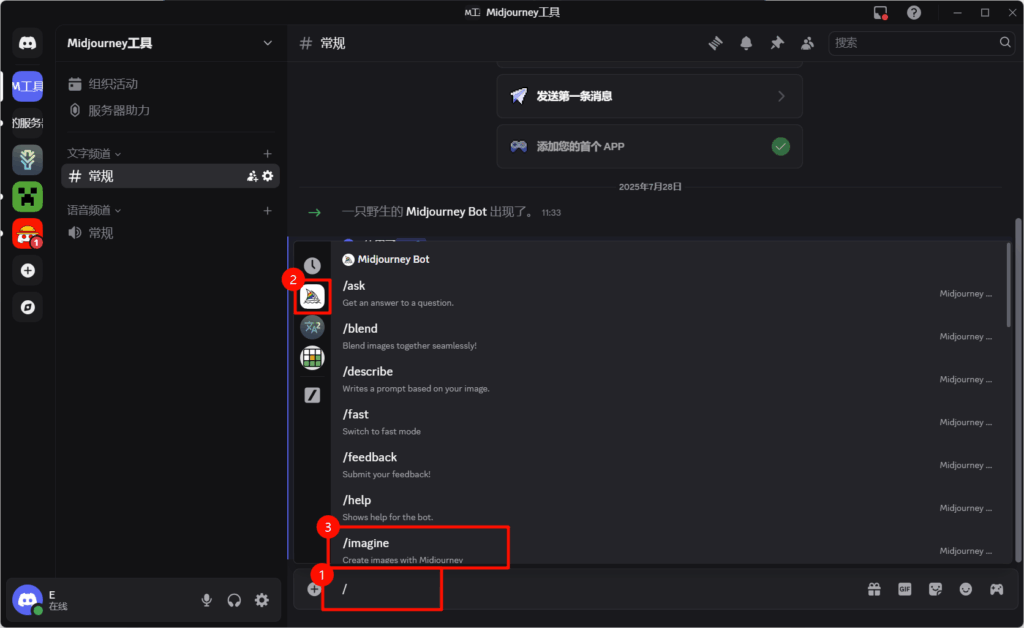Open 组织活动 events entry
This screenshot has height=628, width=1024.
coord(170,84)
